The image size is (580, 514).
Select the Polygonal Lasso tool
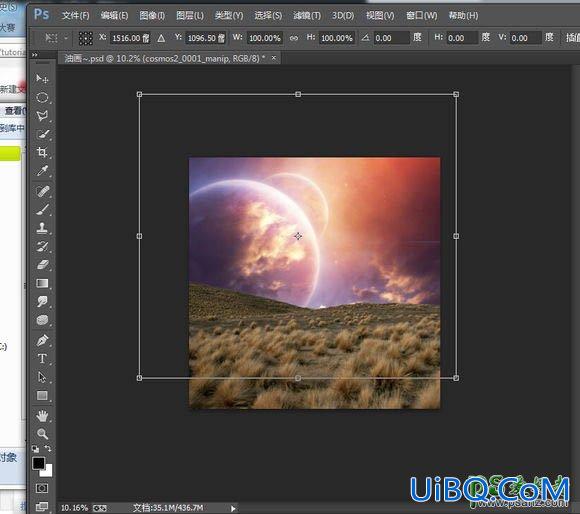(42, 115)
